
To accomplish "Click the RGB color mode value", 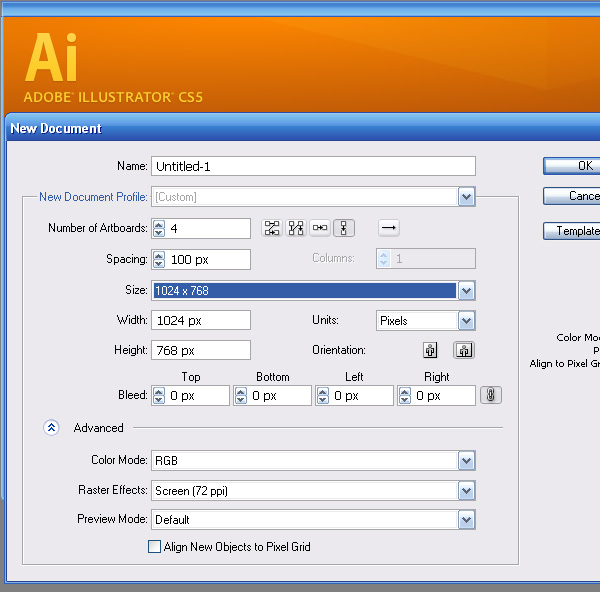I will pos(166,460).
